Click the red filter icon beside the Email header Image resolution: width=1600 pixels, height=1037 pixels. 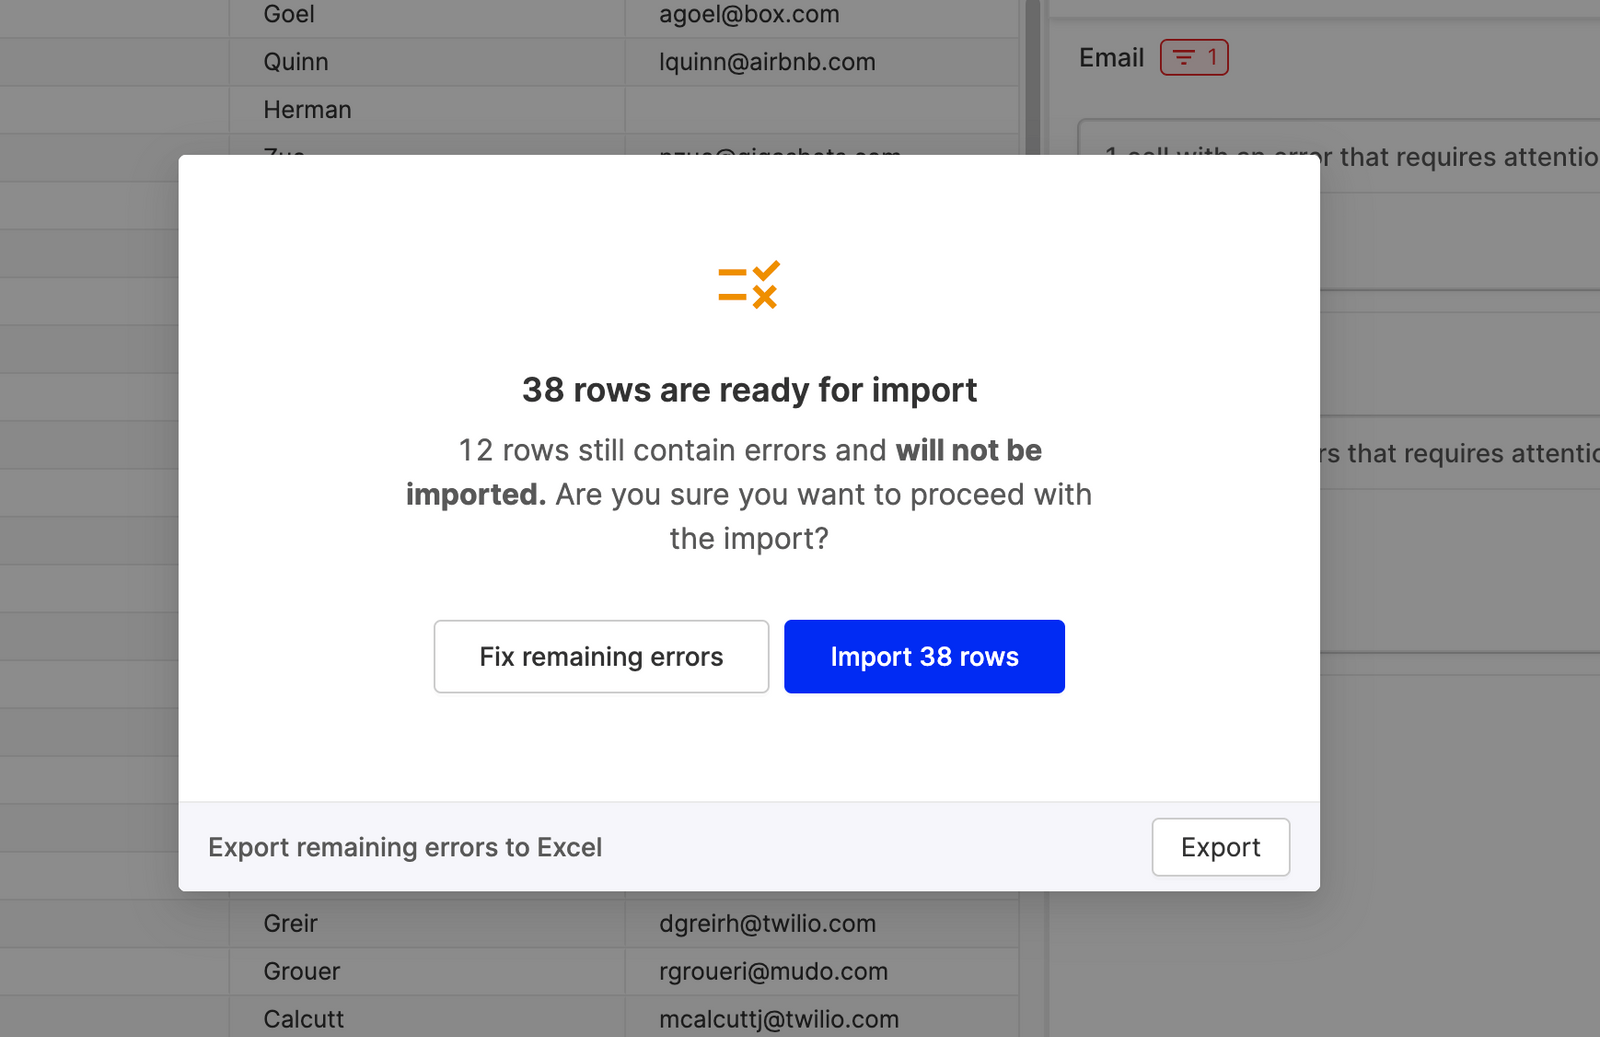click(1193, 57)
